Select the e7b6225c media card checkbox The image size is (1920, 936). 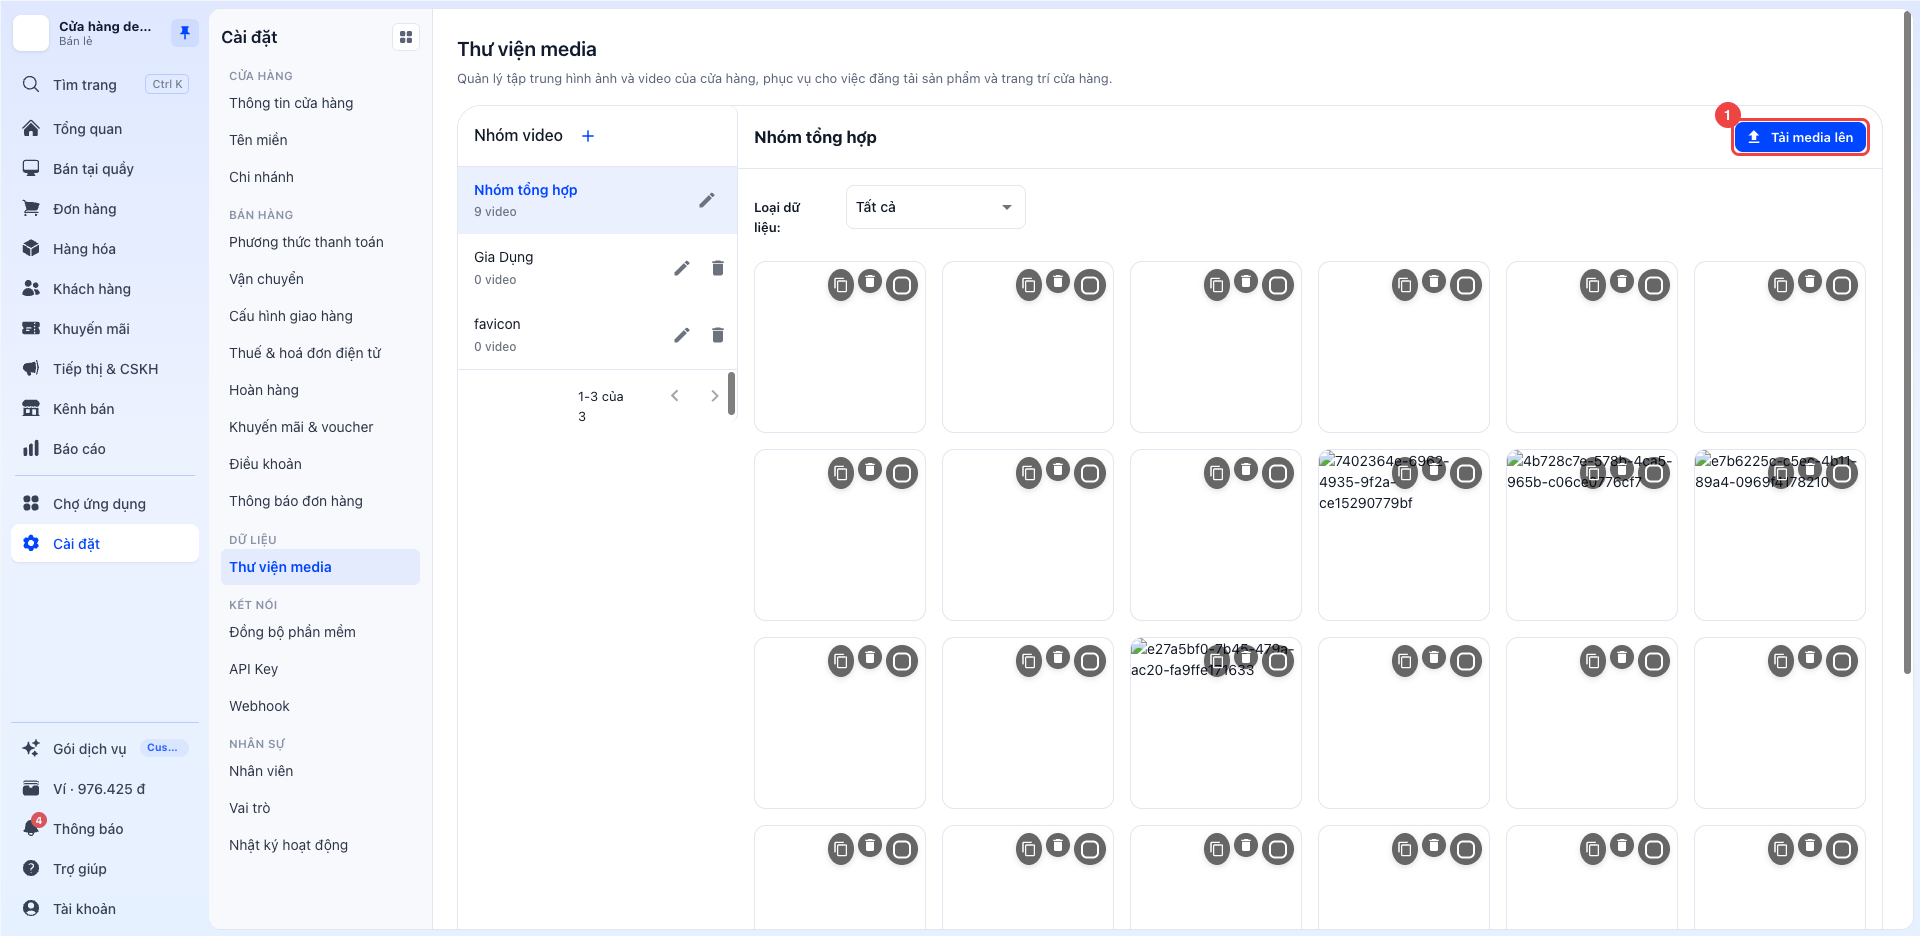click(x=1842, y=474)
